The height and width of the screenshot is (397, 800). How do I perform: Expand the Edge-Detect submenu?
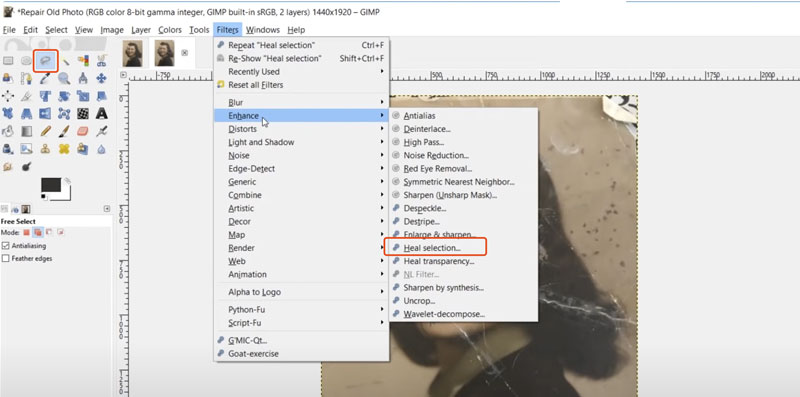[301, 169]
